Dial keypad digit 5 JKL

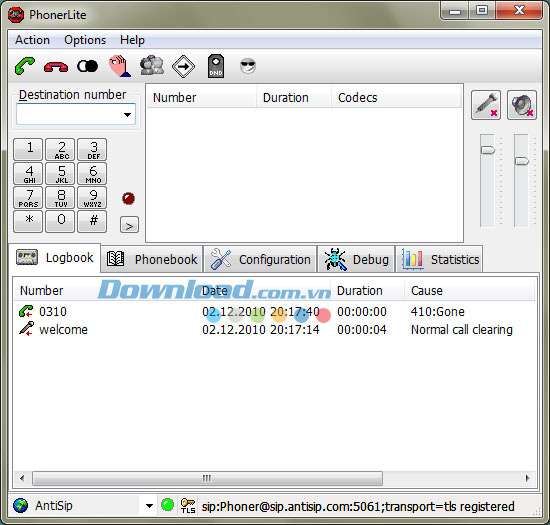point(60,173)
